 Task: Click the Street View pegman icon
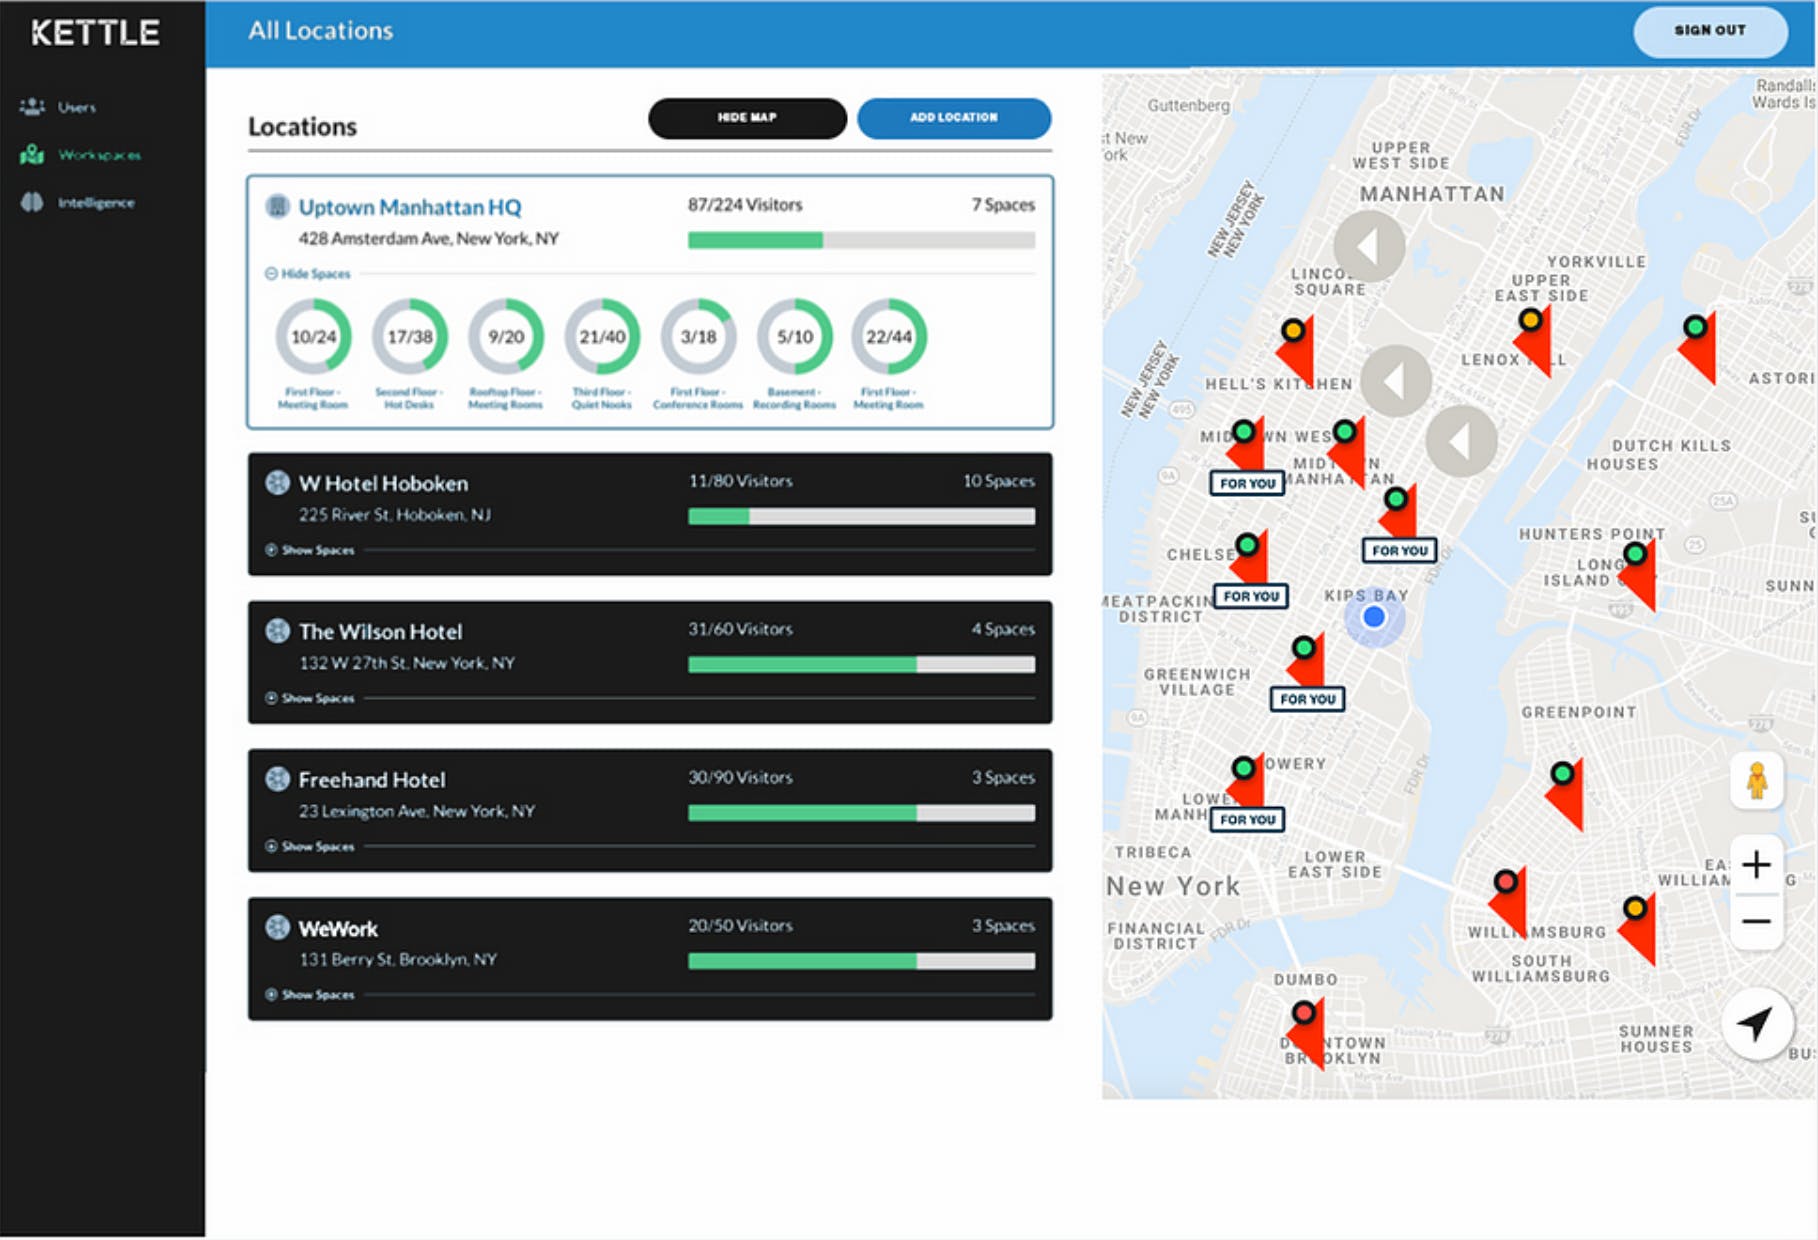click(x=1757, y=780)
